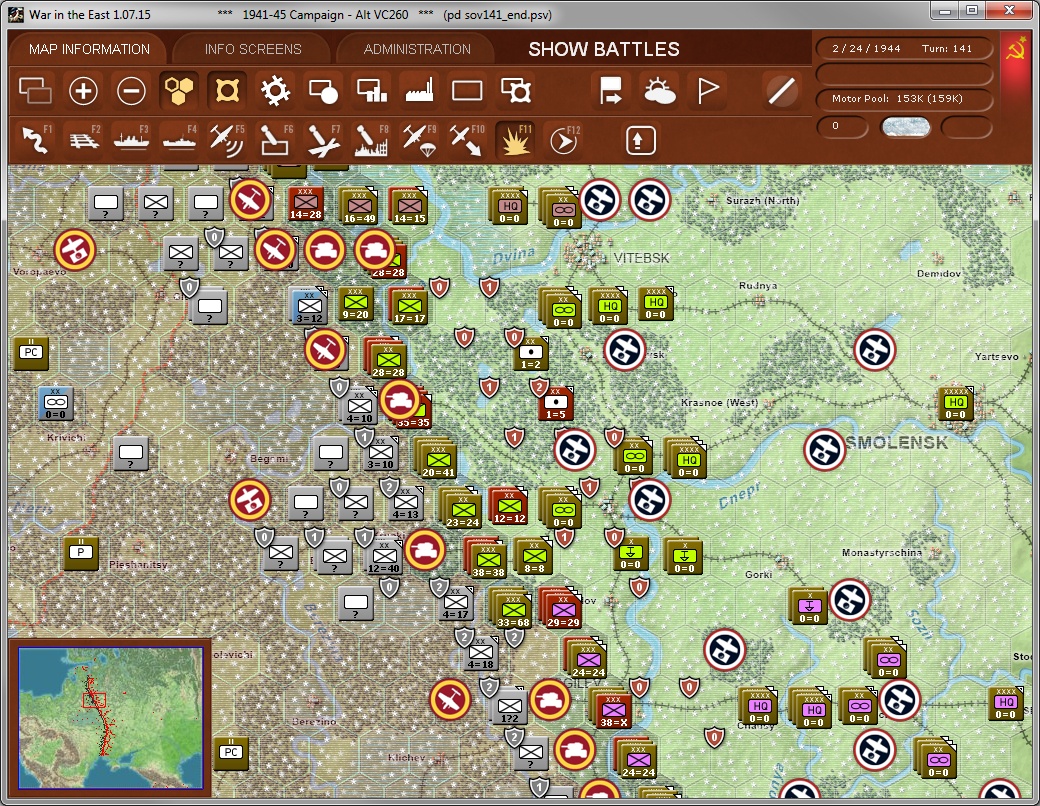The width and height of the screenshot is (1040, 806).
Task: Click the minimap overview thumbnail
Action: (x=110, y=718)
